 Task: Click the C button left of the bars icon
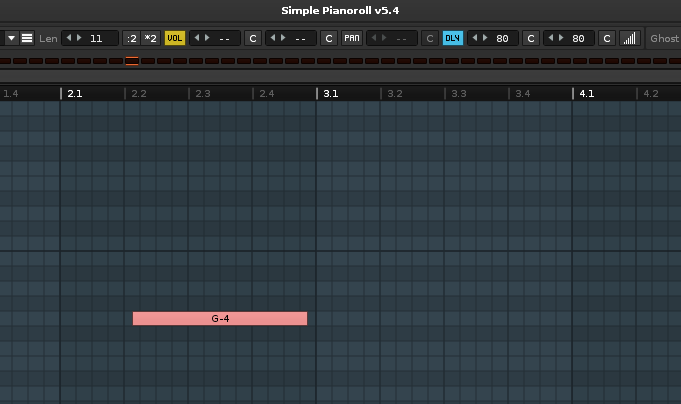click(606, 38)
